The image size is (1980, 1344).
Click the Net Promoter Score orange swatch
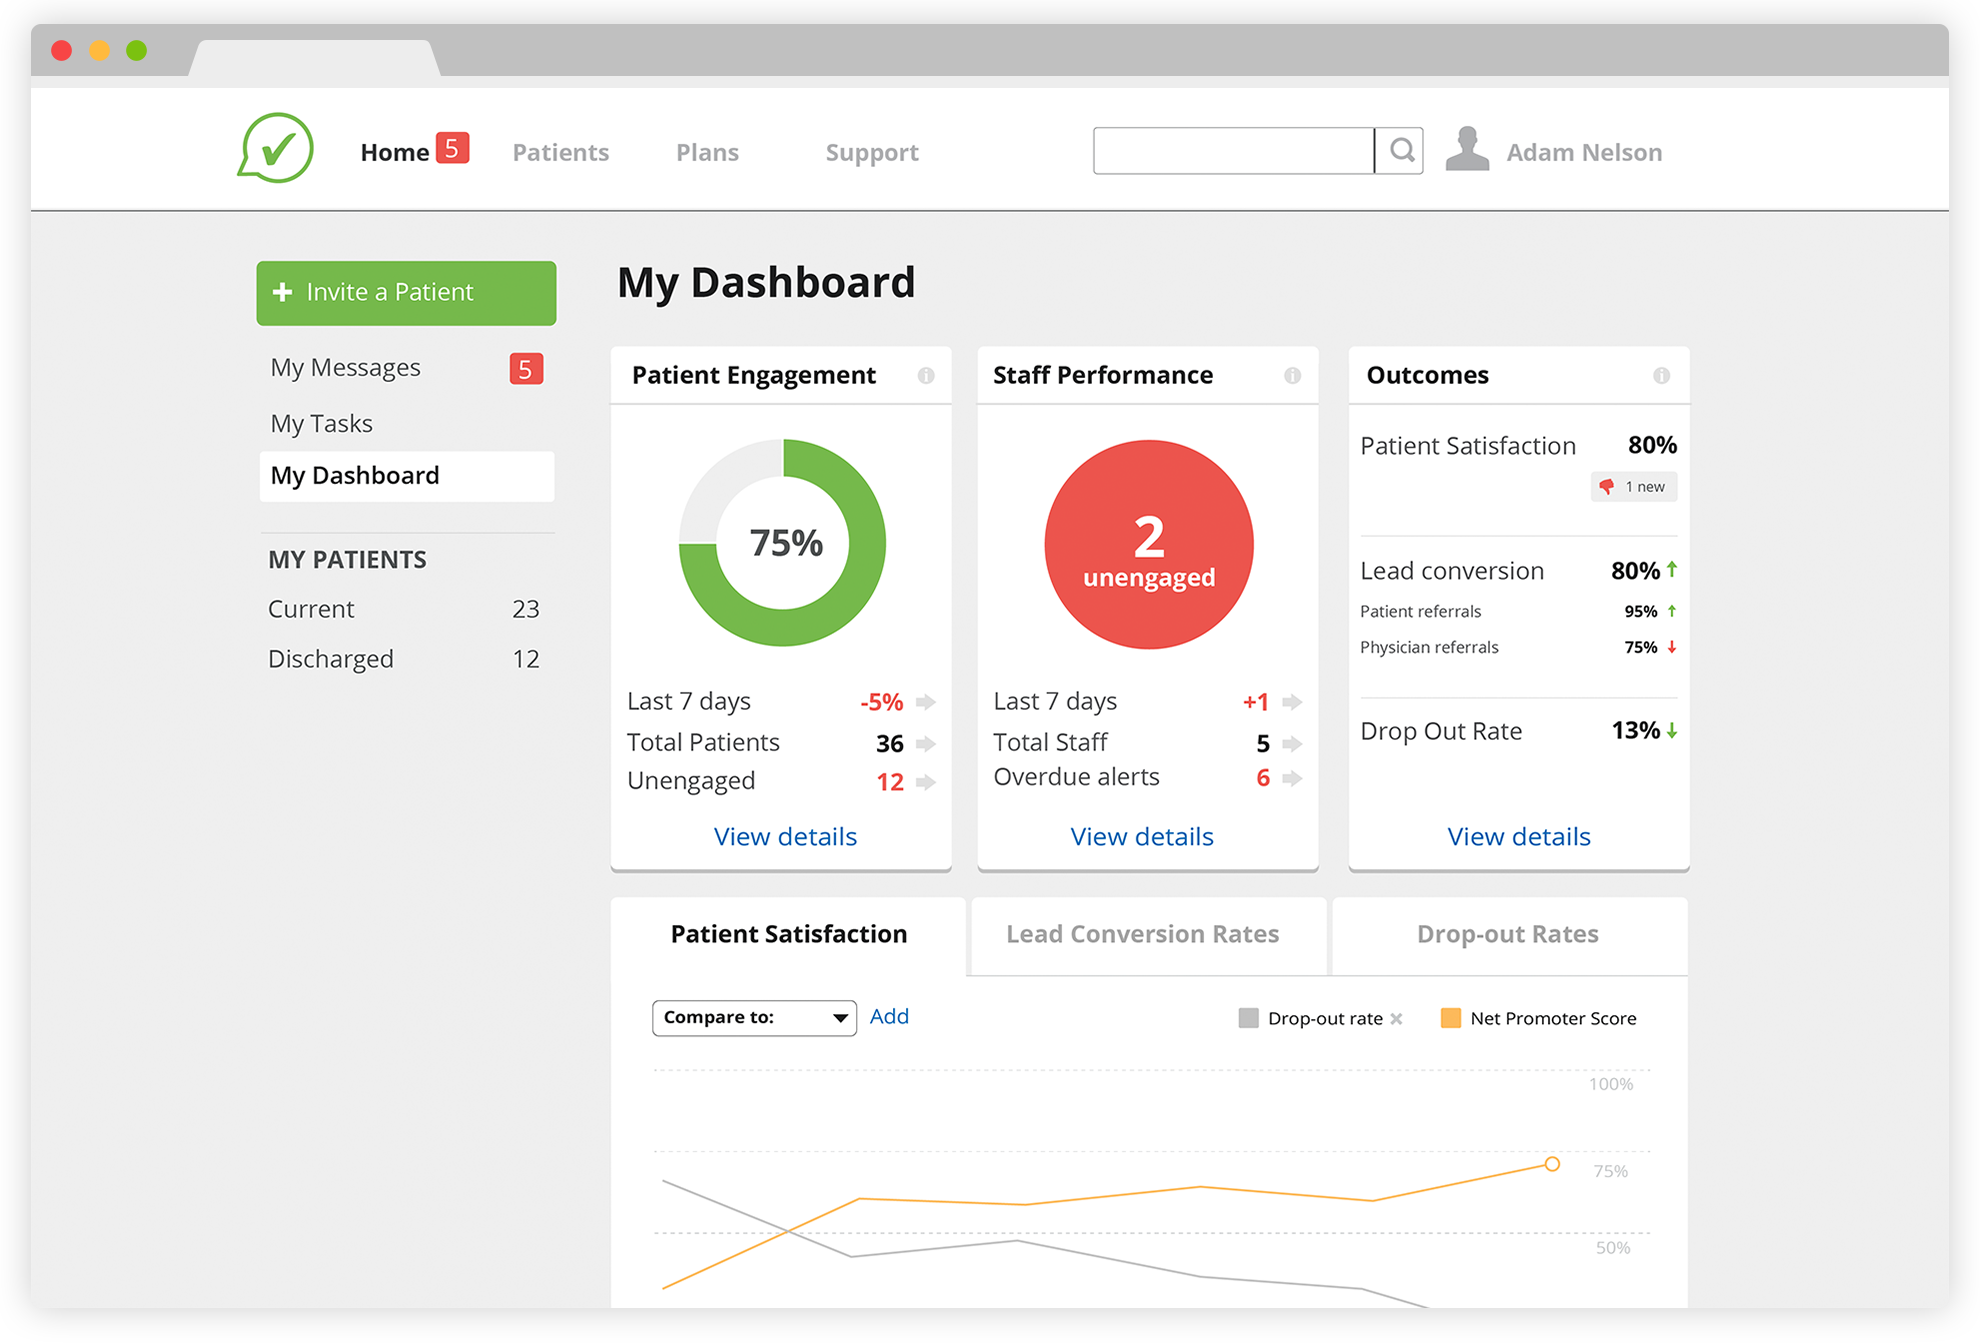point(1450,1019)
